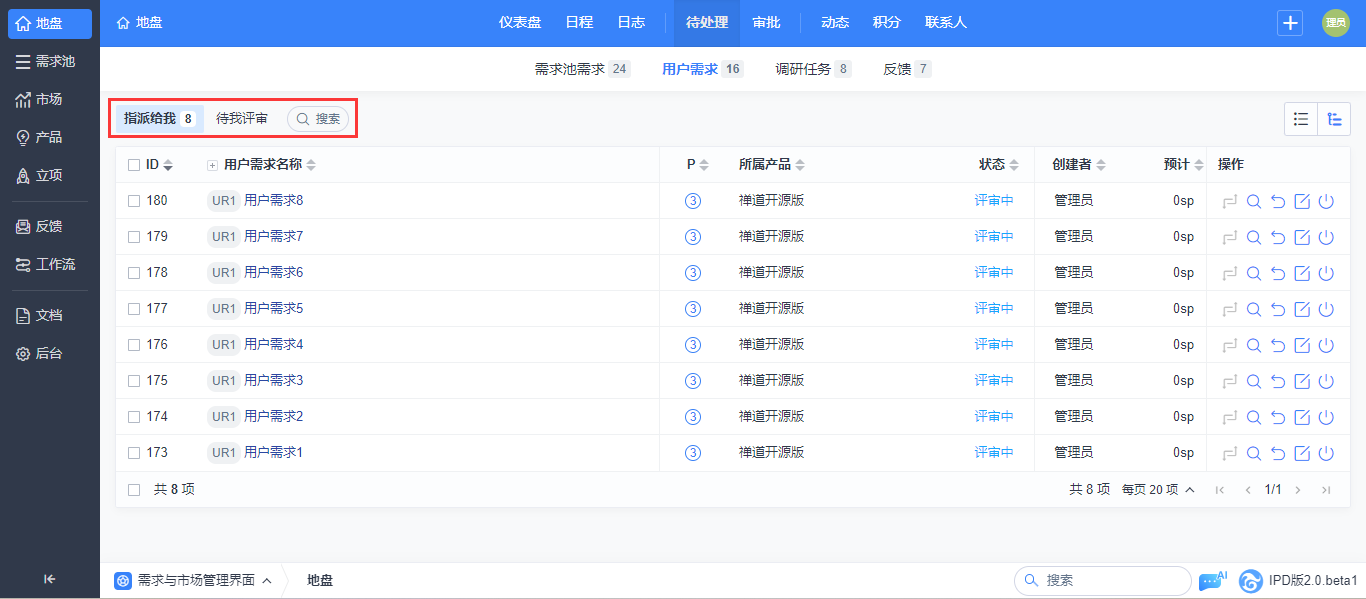Edit 用户需求6 using the pencil icon
This screenshot has height=599, width=1366.
(1302, 273)
